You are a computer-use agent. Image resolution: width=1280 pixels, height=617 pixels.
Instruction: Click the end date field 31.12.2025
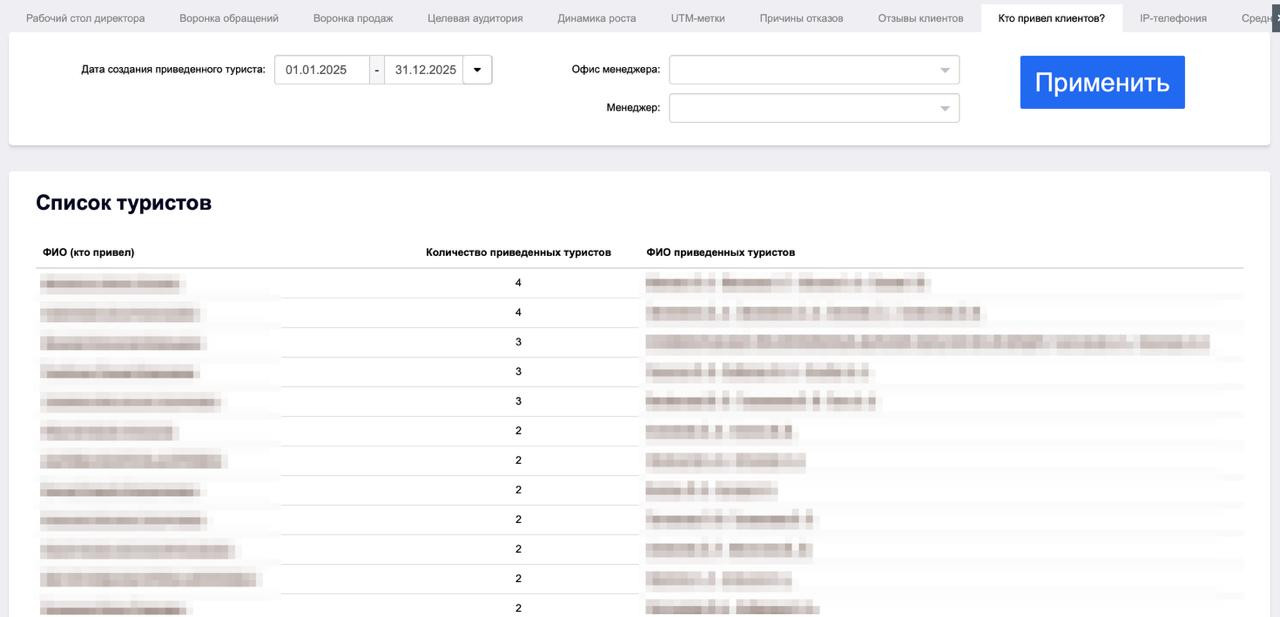[x=425, y=70]
